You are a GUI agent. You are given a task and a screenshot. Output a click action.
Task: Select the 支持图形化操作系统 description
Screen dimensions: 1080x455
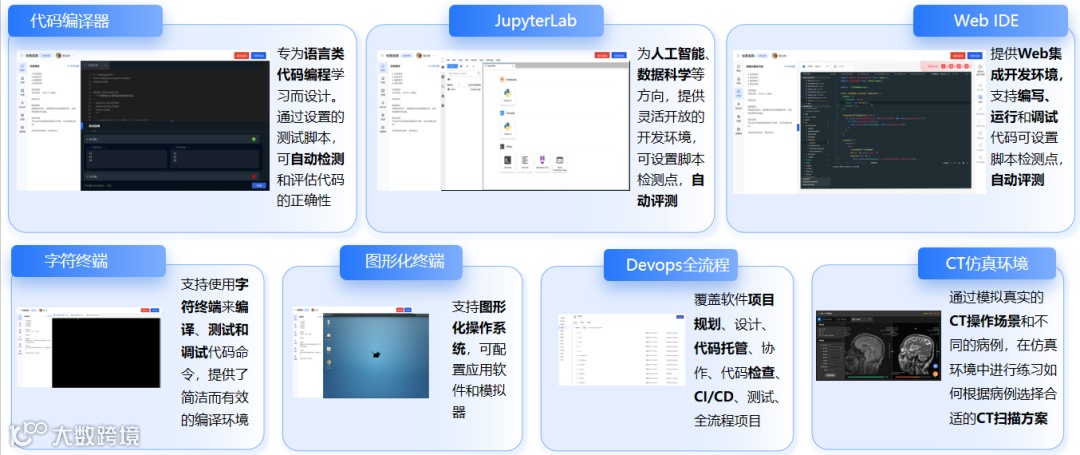(x=479, y=359)
